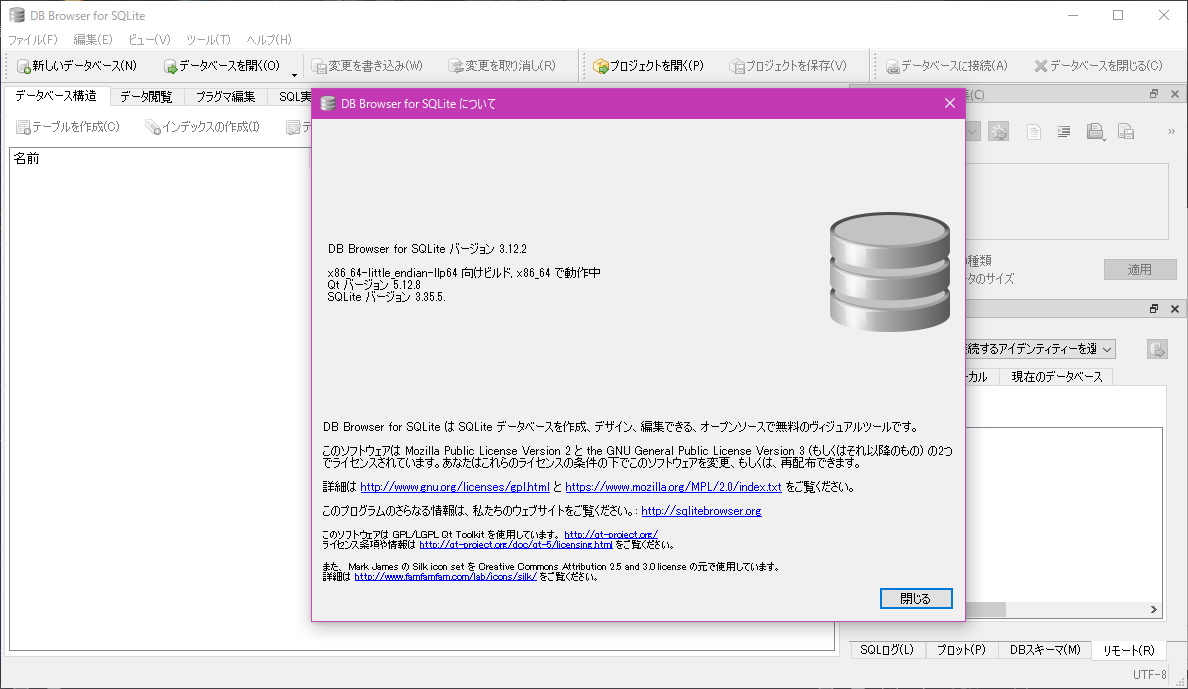Open the sqlitebrowser.org website link
Image resolution: width=1188 pixels, height=689 pixels.
[x=701, y=512]
